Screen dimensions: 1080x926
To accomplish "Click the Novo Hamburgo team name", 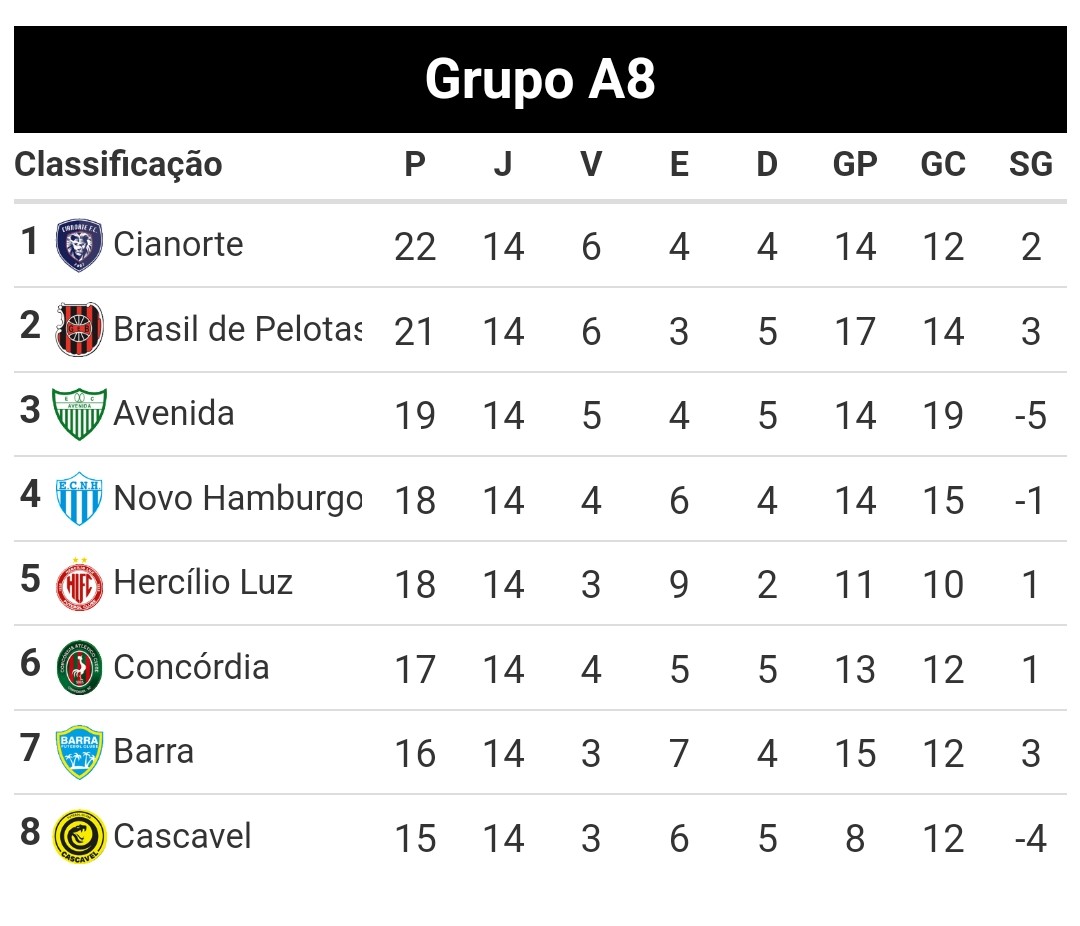I will [237, 498].
